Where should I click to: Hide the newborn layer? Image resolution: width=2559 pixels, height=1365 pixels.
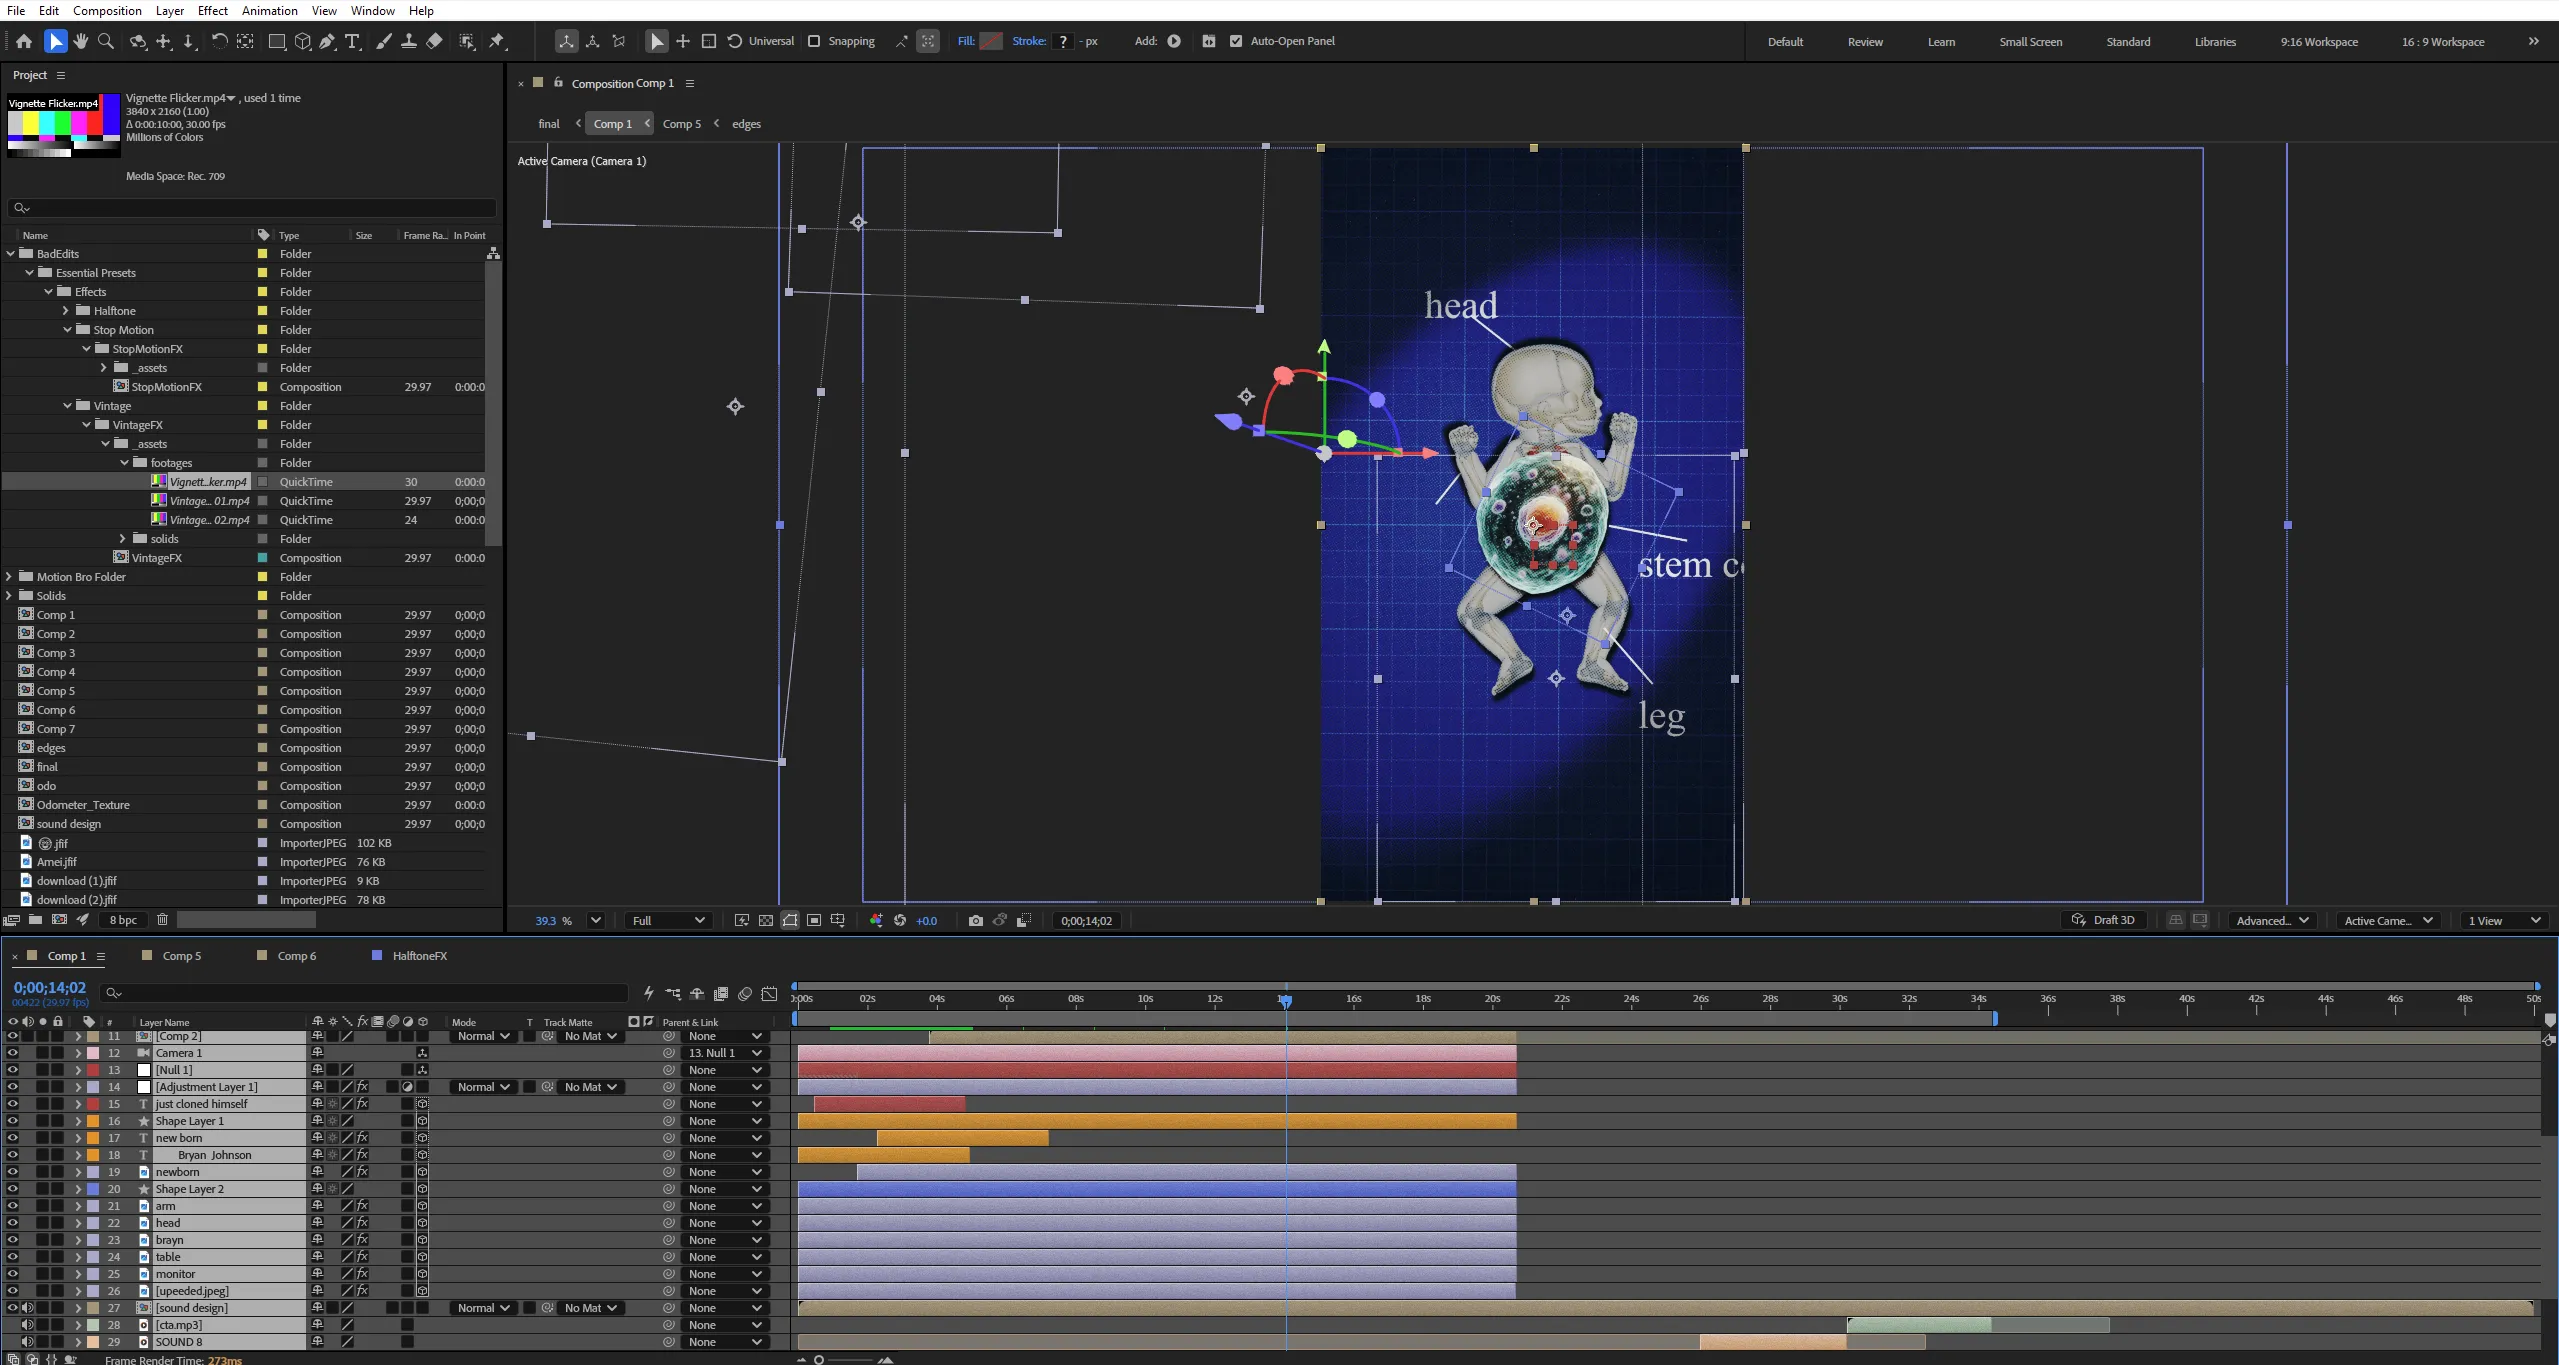(13, 1172)
